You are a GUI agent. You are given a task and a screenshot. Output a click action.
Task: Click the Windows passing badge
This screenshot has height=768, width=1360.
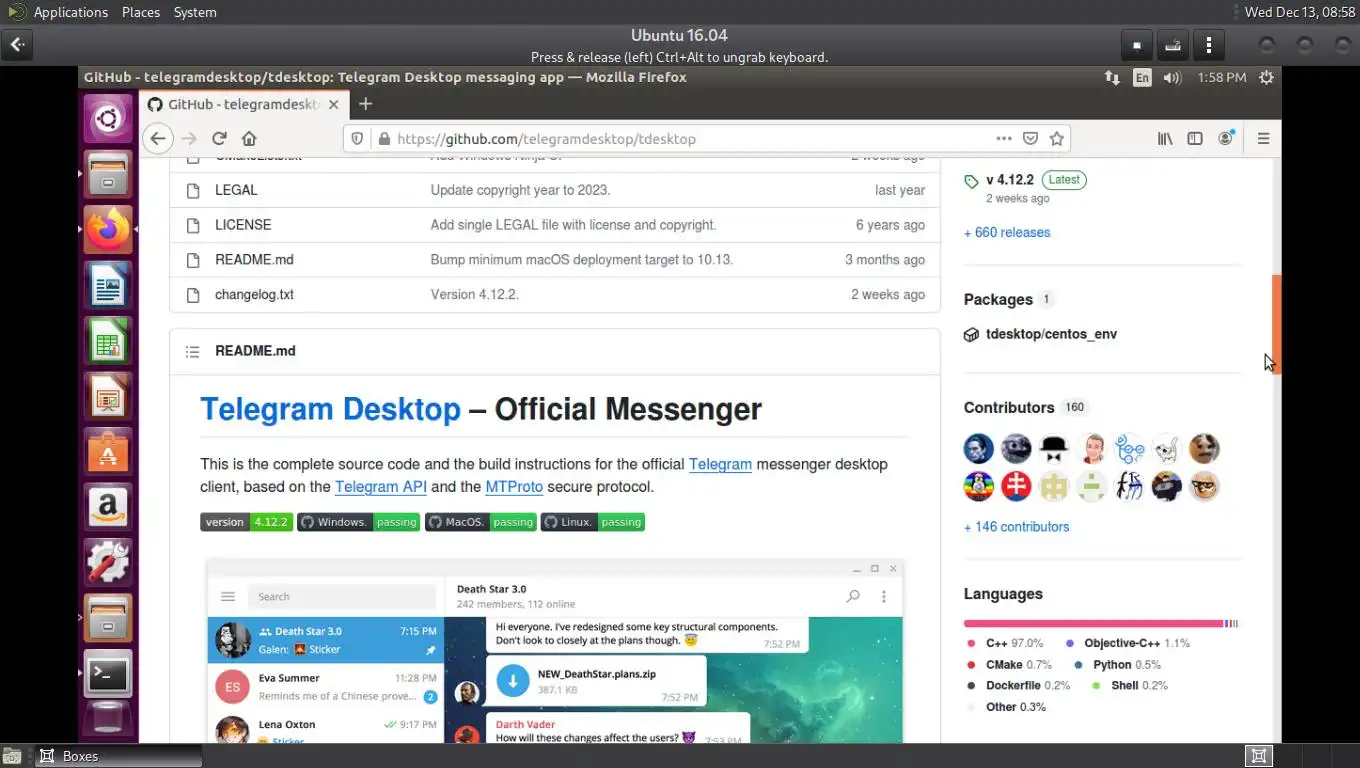point(358,522)
